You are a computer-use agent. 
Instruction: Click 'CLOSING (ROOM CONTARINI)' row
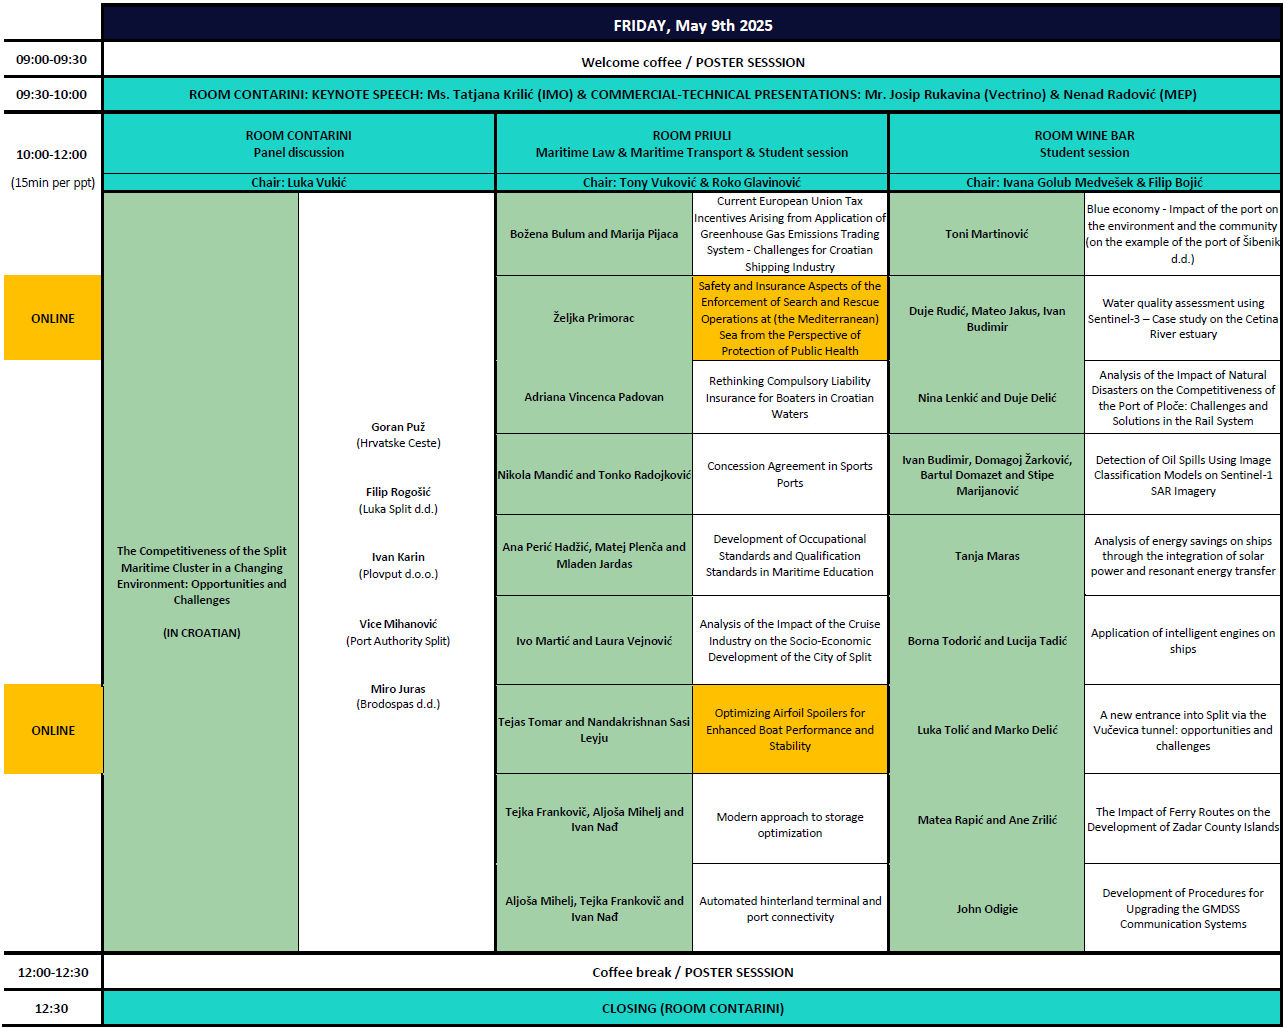click(x=692, y=1008)
